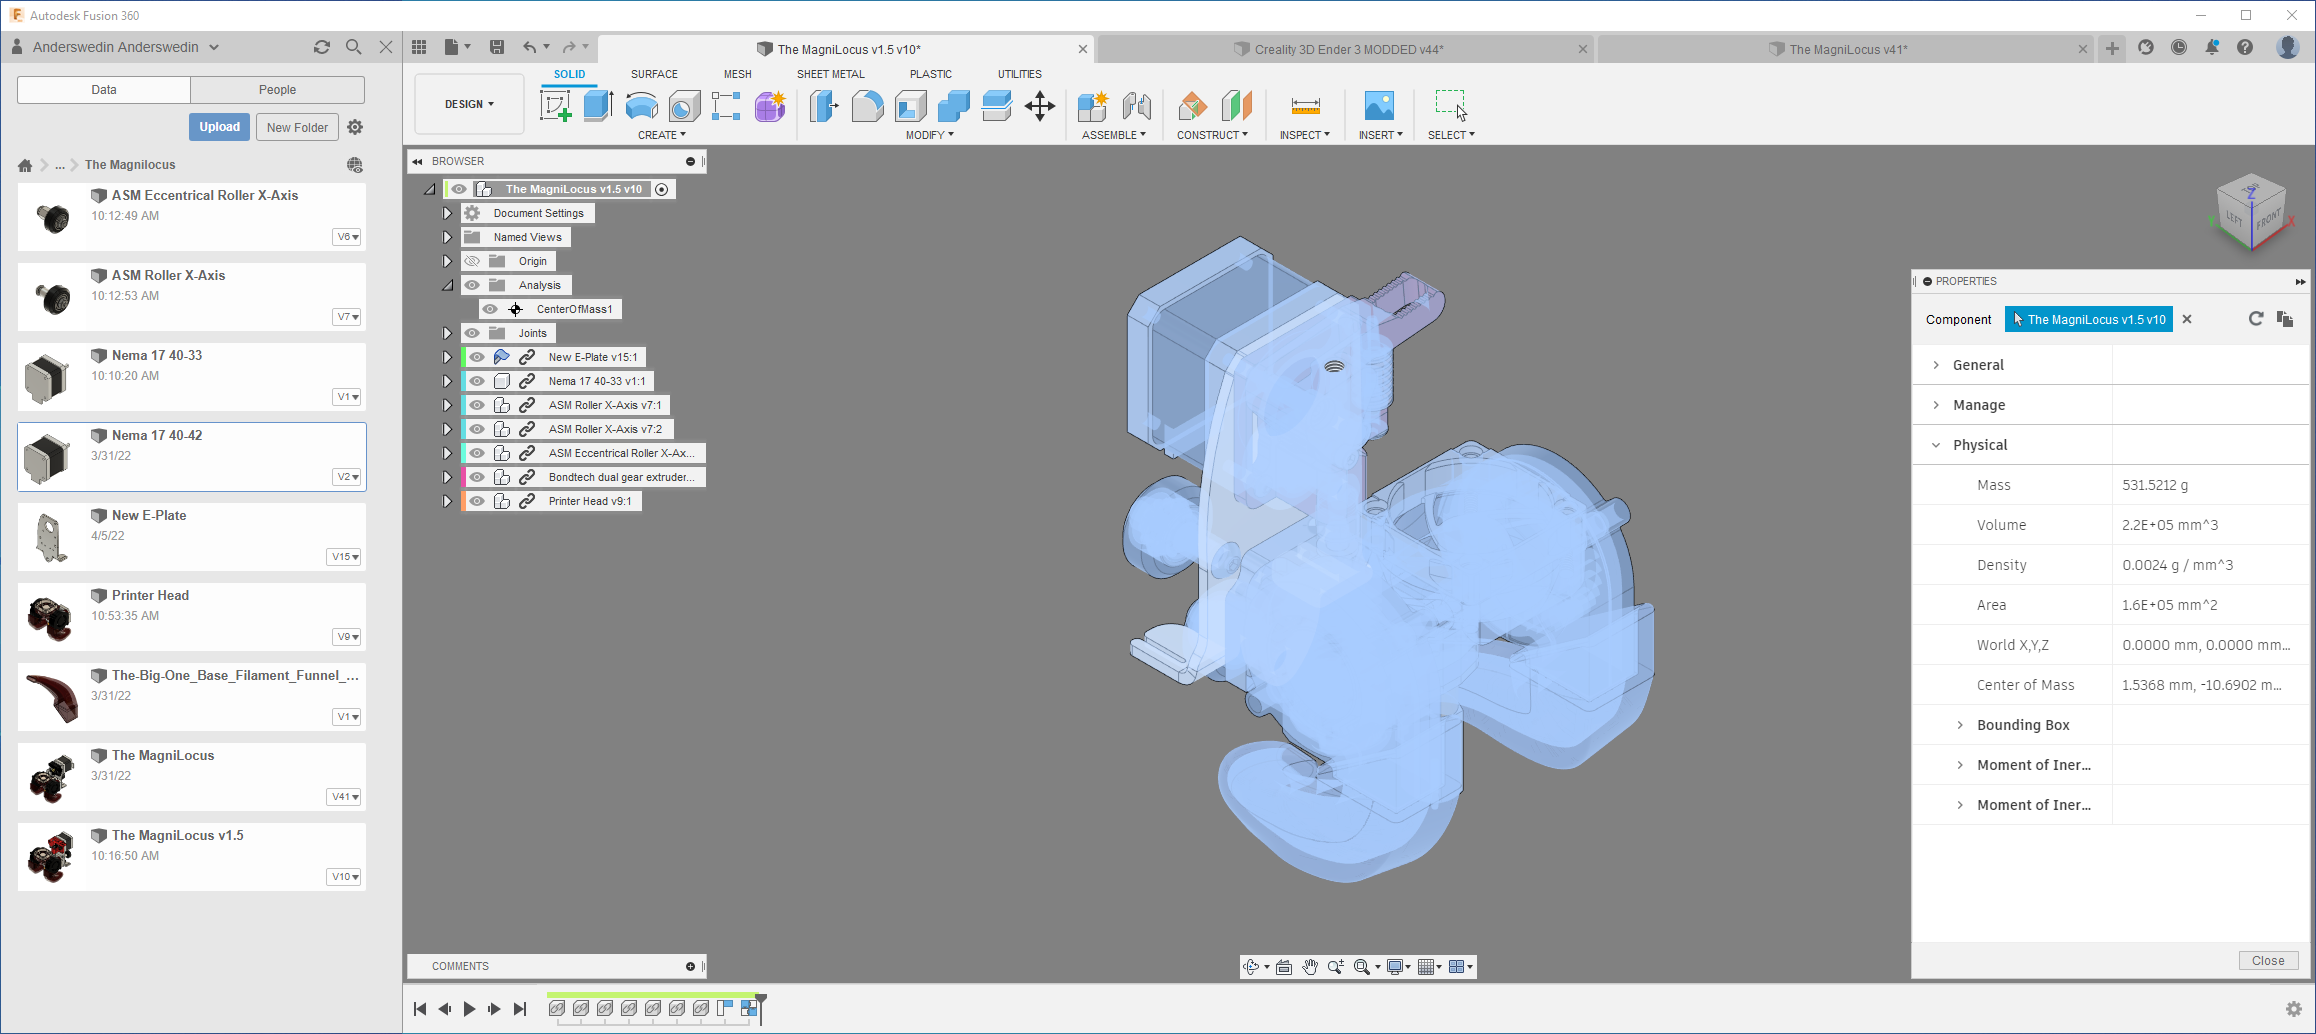This screenshot has width=2316, height=1034.
Task: Collapse the Analysis folder
Action: point(447,285)
